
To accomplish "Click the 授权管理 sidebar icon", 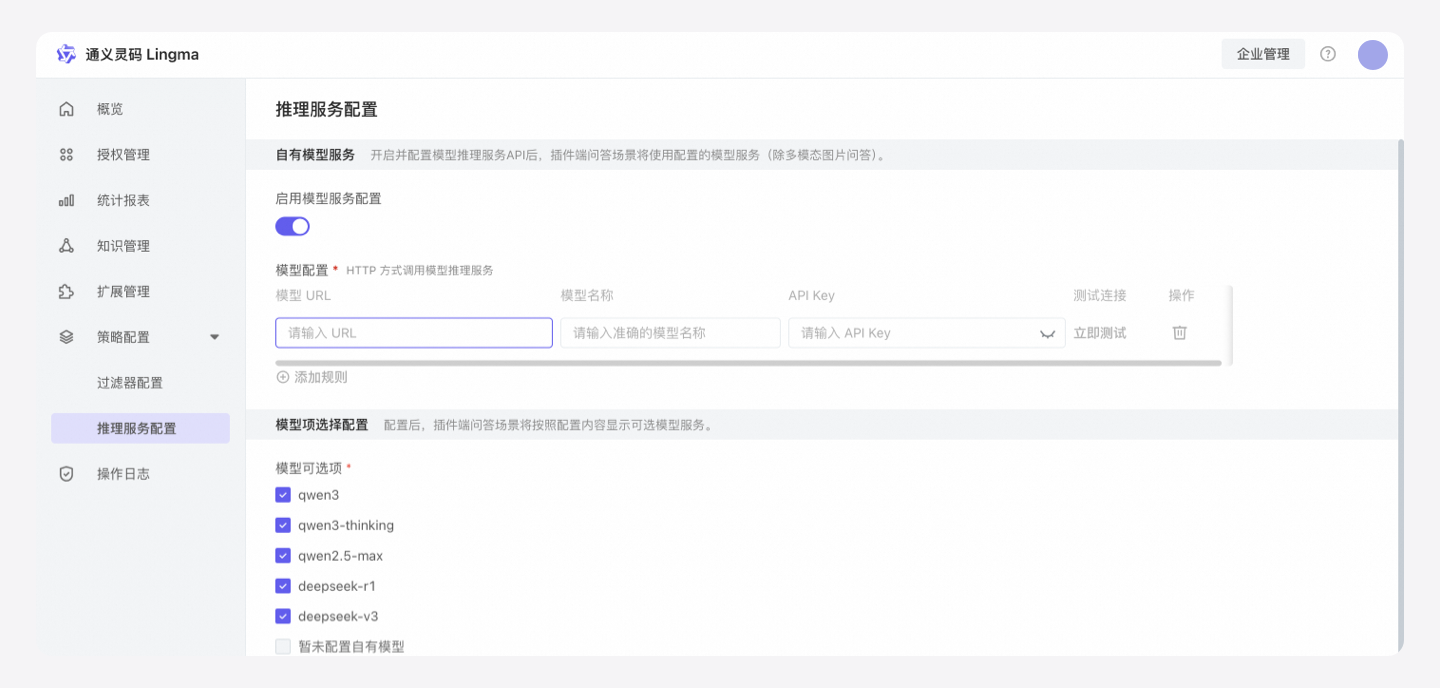I will click(66, 155).
